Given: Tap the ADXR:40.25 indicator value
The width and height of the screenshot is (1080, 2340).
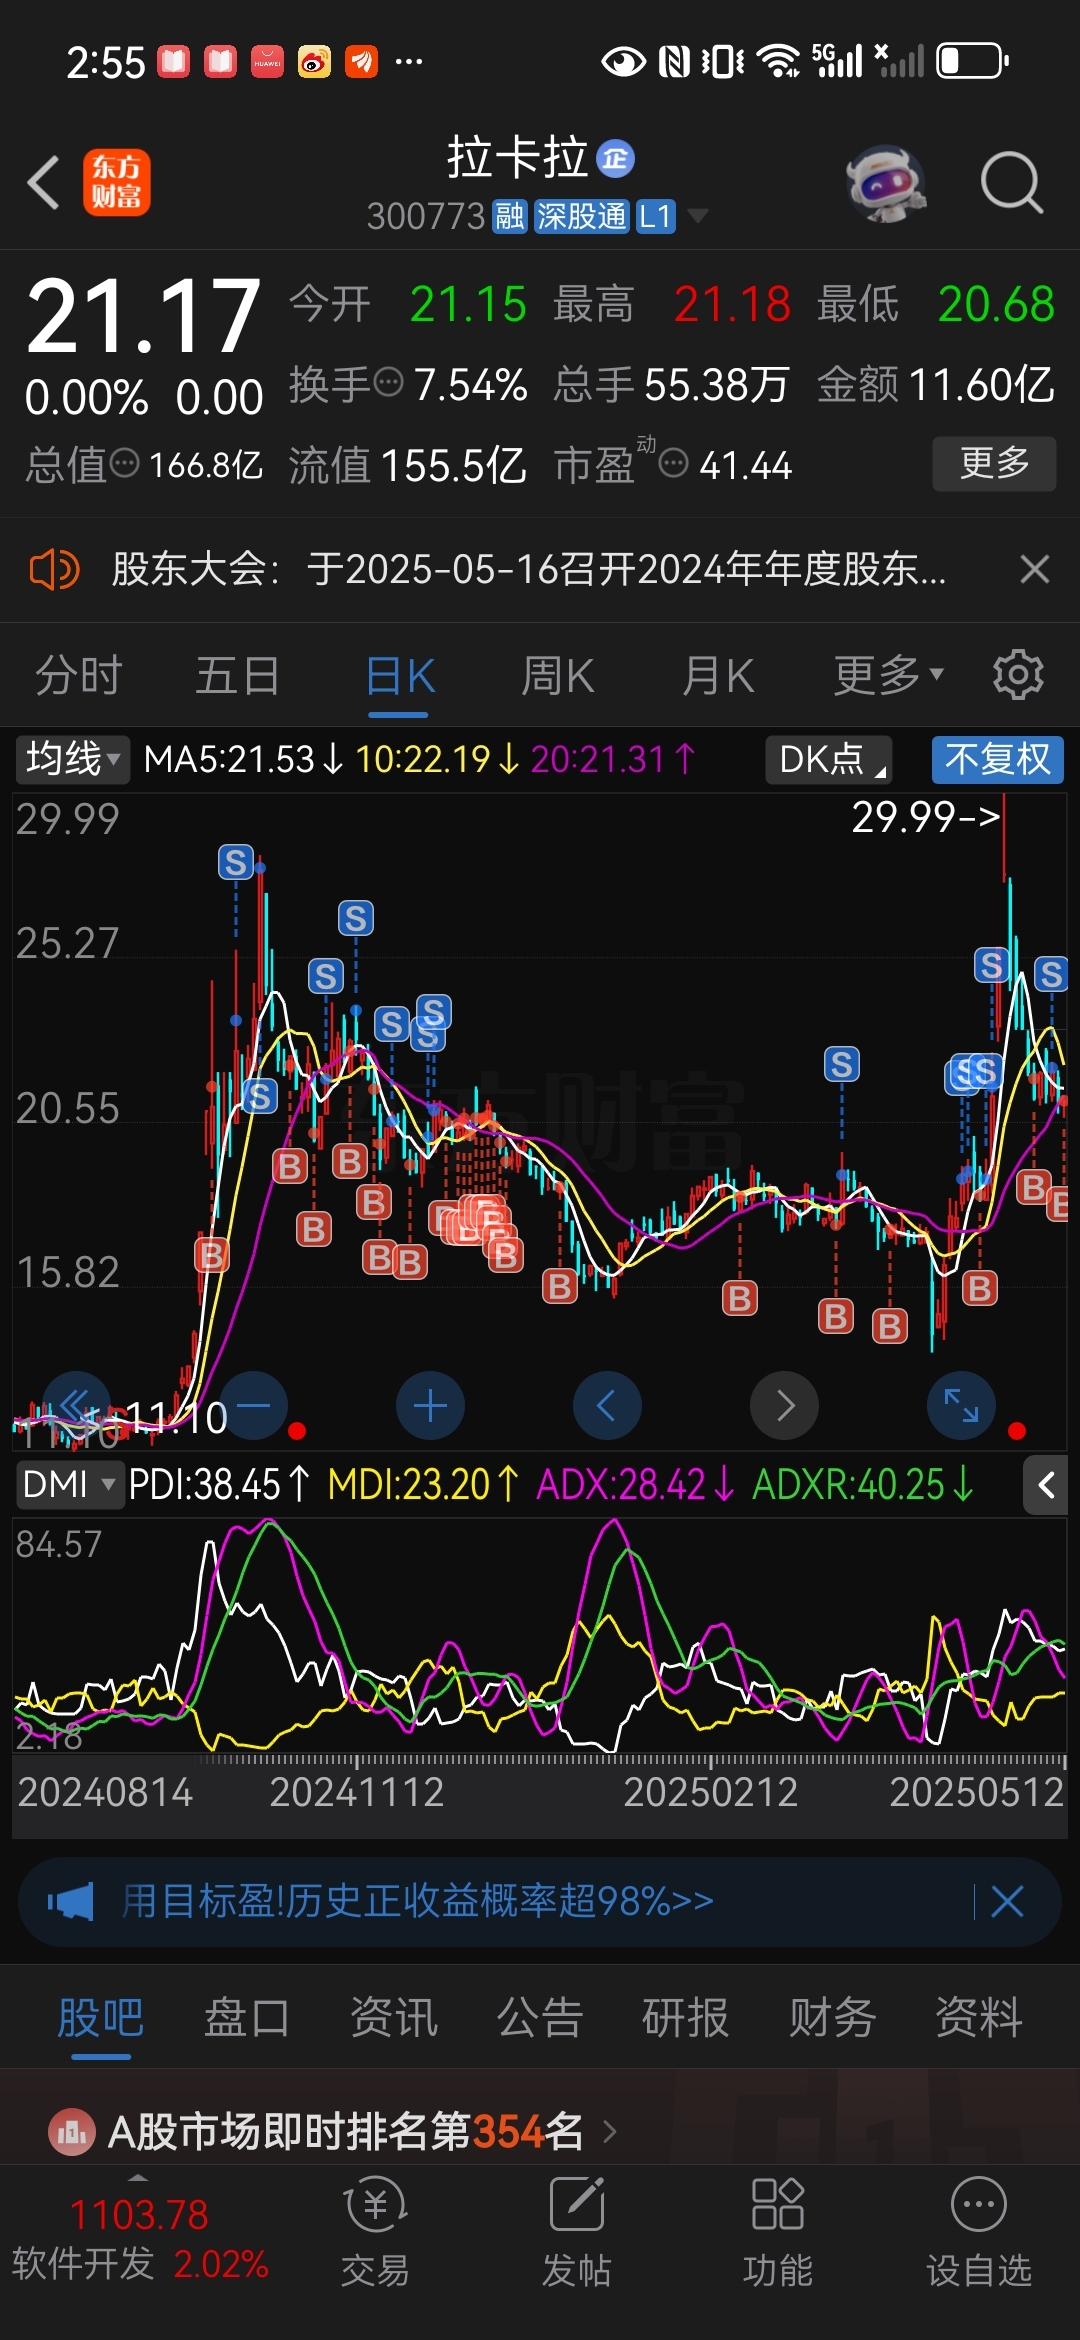Looking at the screenshot, I should coord(863,1485).
